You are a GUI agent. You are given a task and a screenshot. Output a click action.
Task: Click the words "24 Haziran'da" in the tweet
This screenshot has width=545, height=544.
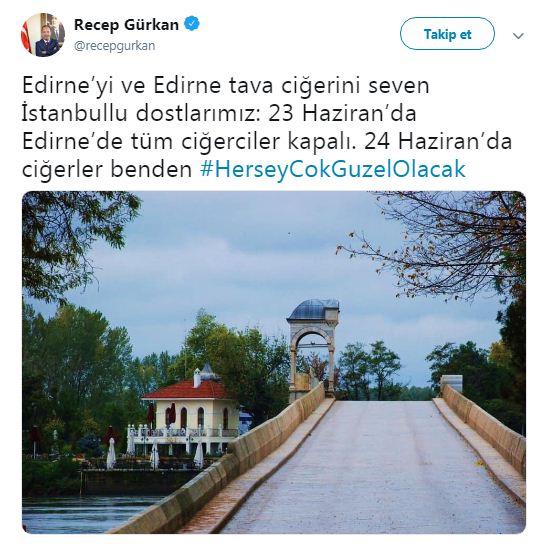(438, 141)
